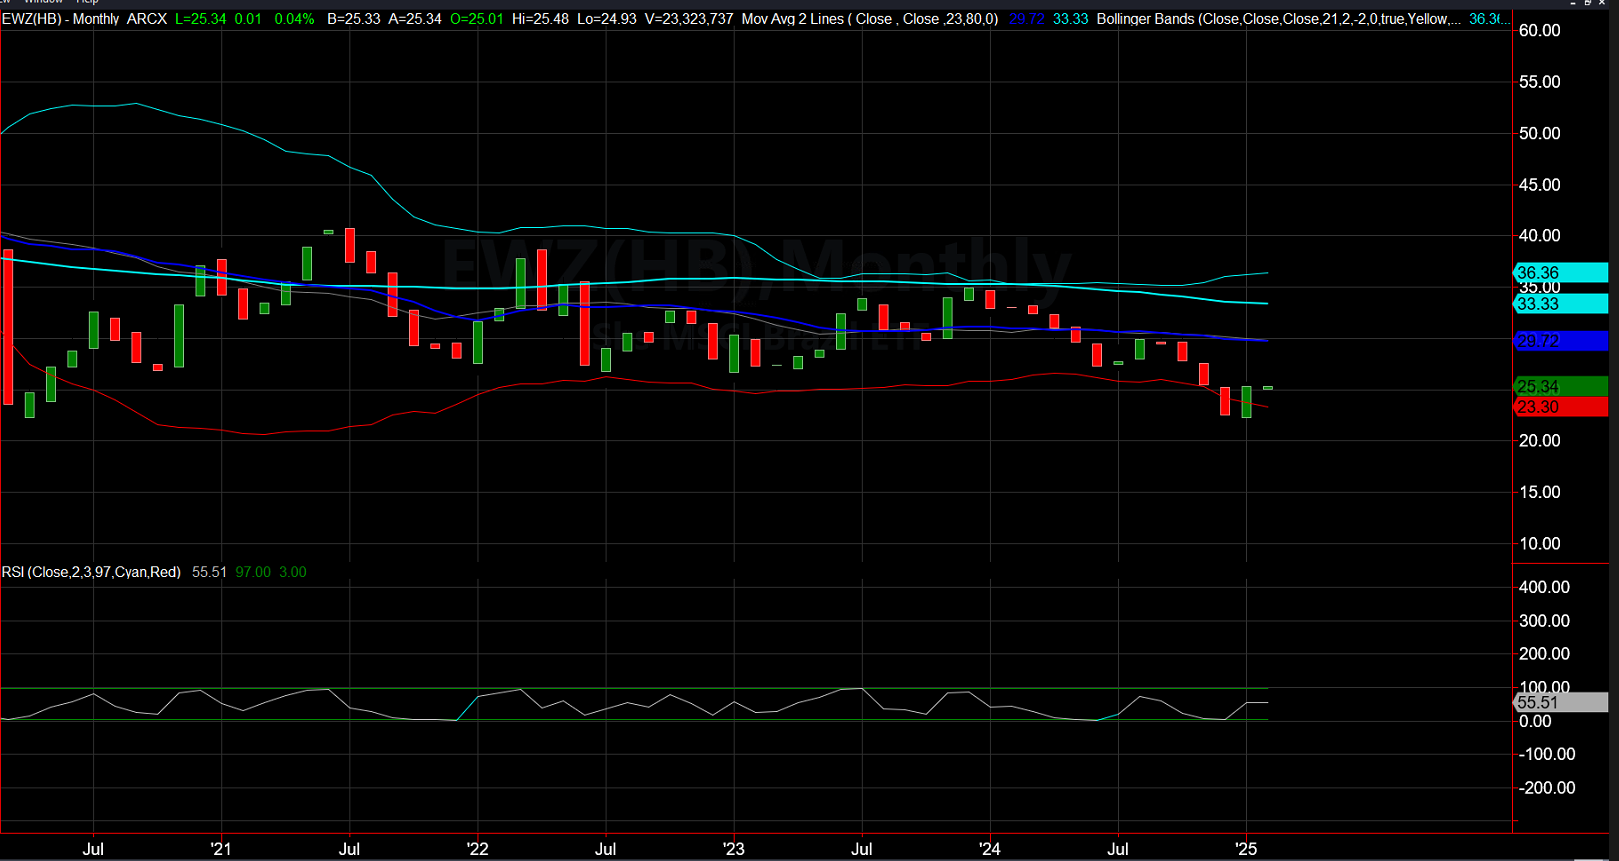Click the 55.51 RSI value beside label
1619x861 pixels.
209,572
